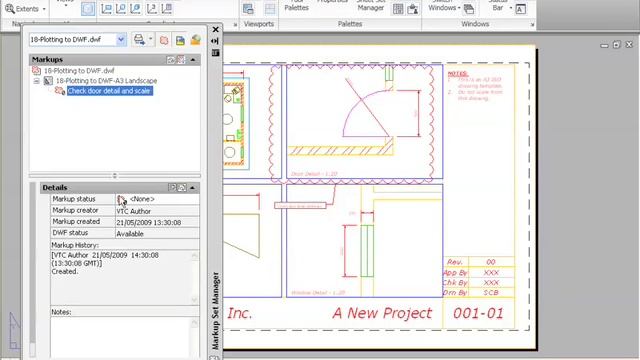640x360 pixels.
Task: Collapse the Markups section triangle
Action: tap(193, 60)
